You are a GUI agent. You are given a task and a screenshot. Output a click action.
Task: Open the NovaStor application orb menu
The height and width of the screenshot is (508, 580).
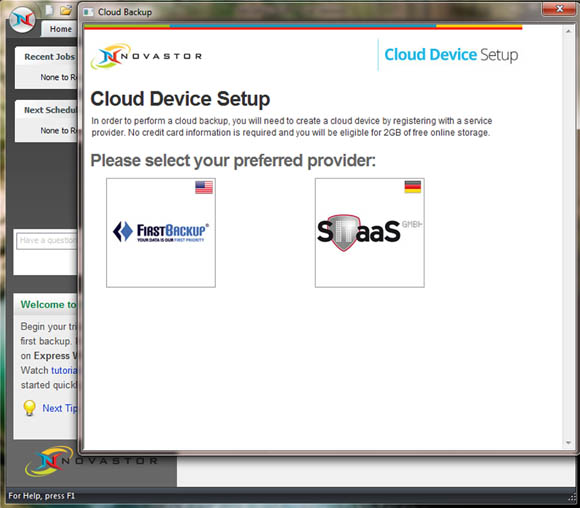click(23, 20)
